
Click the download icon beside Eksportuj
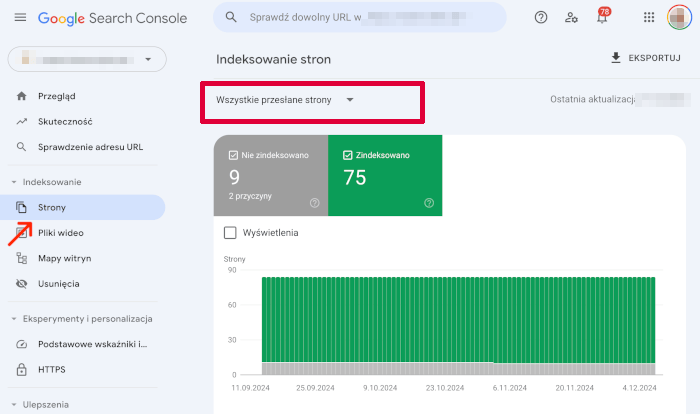616,58
